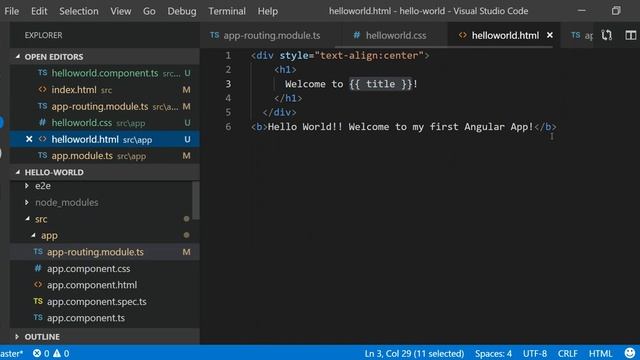Close helloworld.html from Open Editors
This screenshot has width=640, height=360.
pyautogui.click(x=29, y=139)
